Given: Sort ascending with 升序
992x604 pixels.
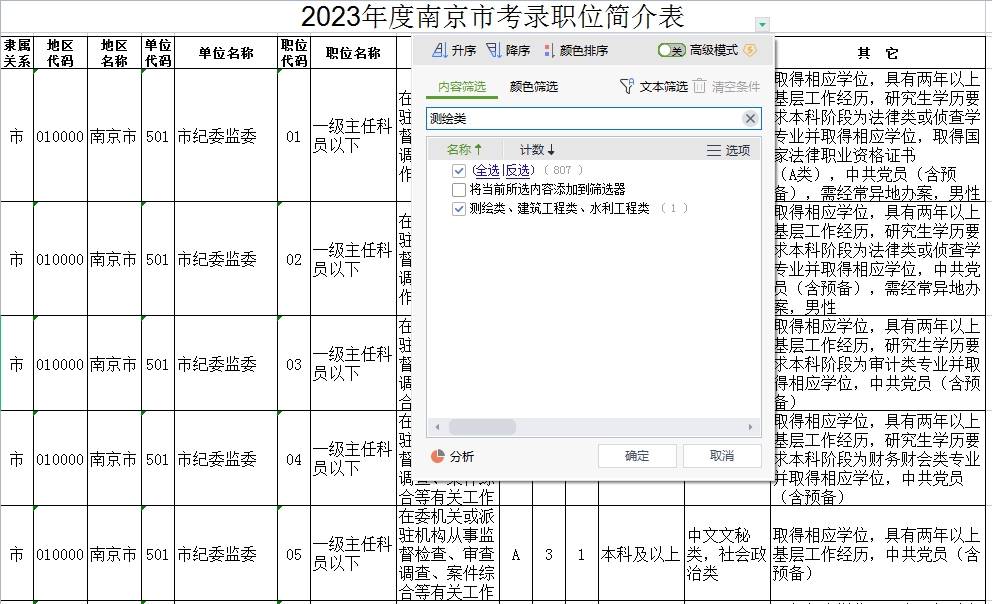Looking at the screenshot, I should 454,50.
